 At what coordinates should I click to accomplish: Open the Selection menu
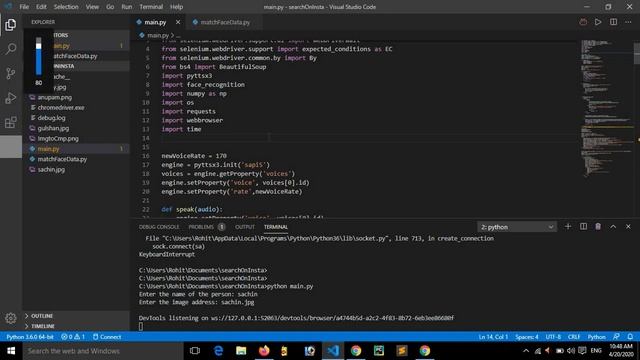tap(66, 7)
